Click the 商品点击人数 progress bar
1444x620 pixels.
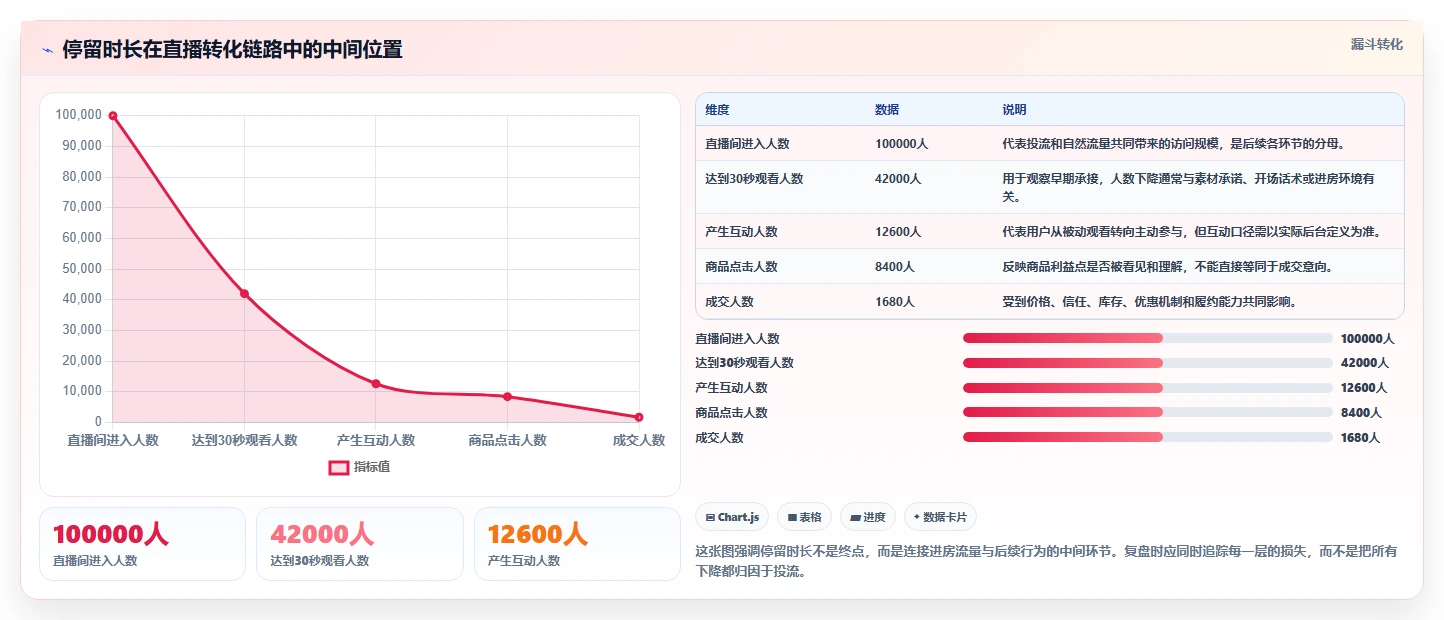click(1147, 413)
